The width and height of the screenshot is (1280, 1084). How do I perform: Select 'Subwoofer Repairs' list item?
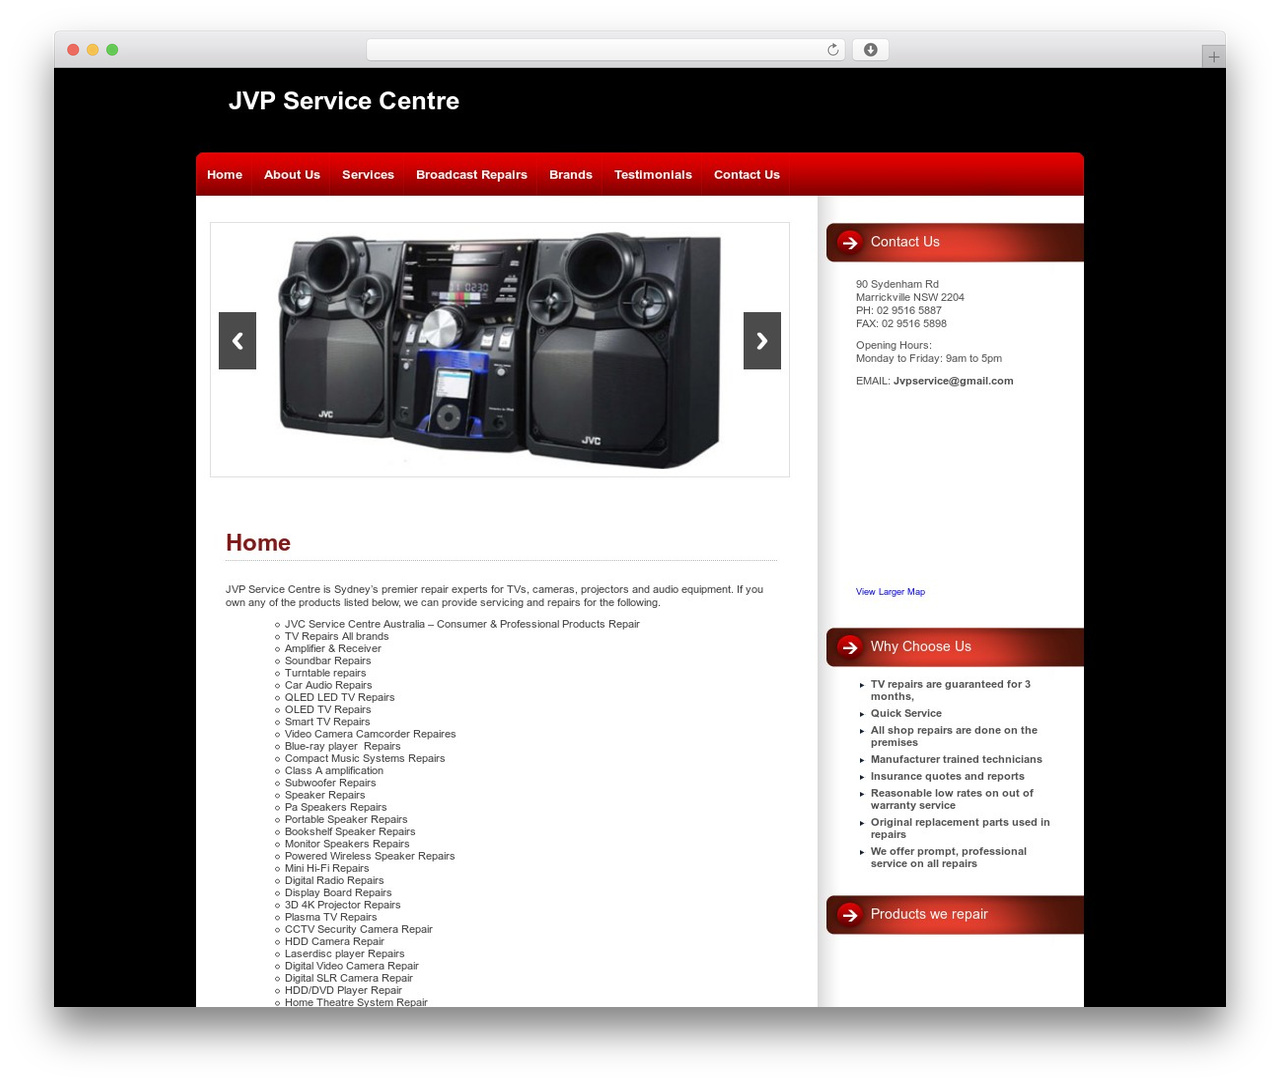coord(330,783)
